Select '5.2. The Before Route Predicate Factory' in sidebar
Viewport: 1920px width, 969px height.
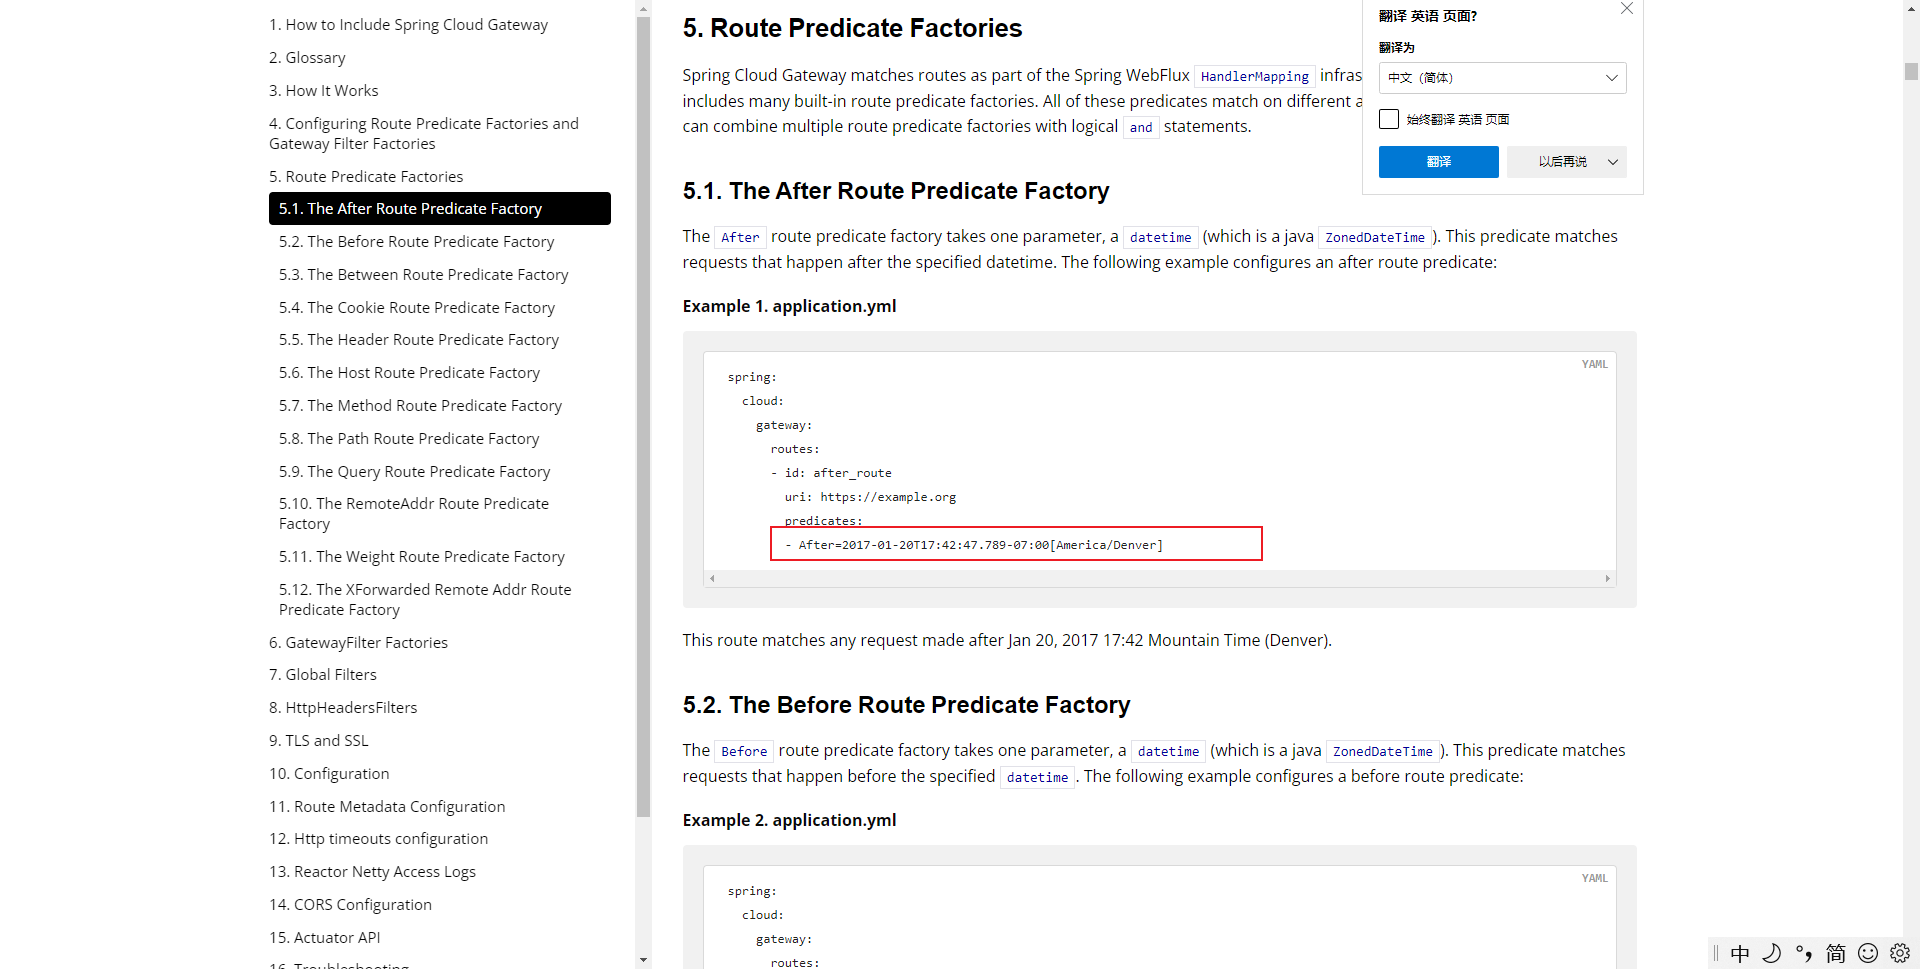416,242
